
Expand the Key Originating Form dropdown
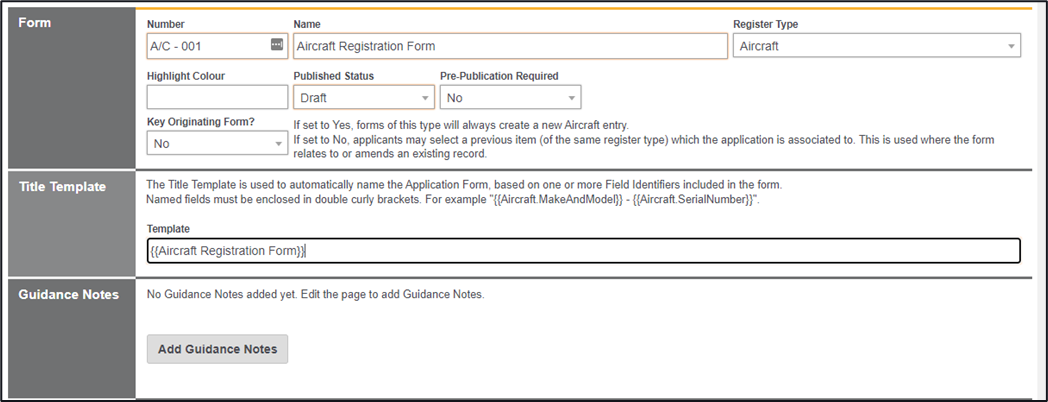[x=216, y=144]
